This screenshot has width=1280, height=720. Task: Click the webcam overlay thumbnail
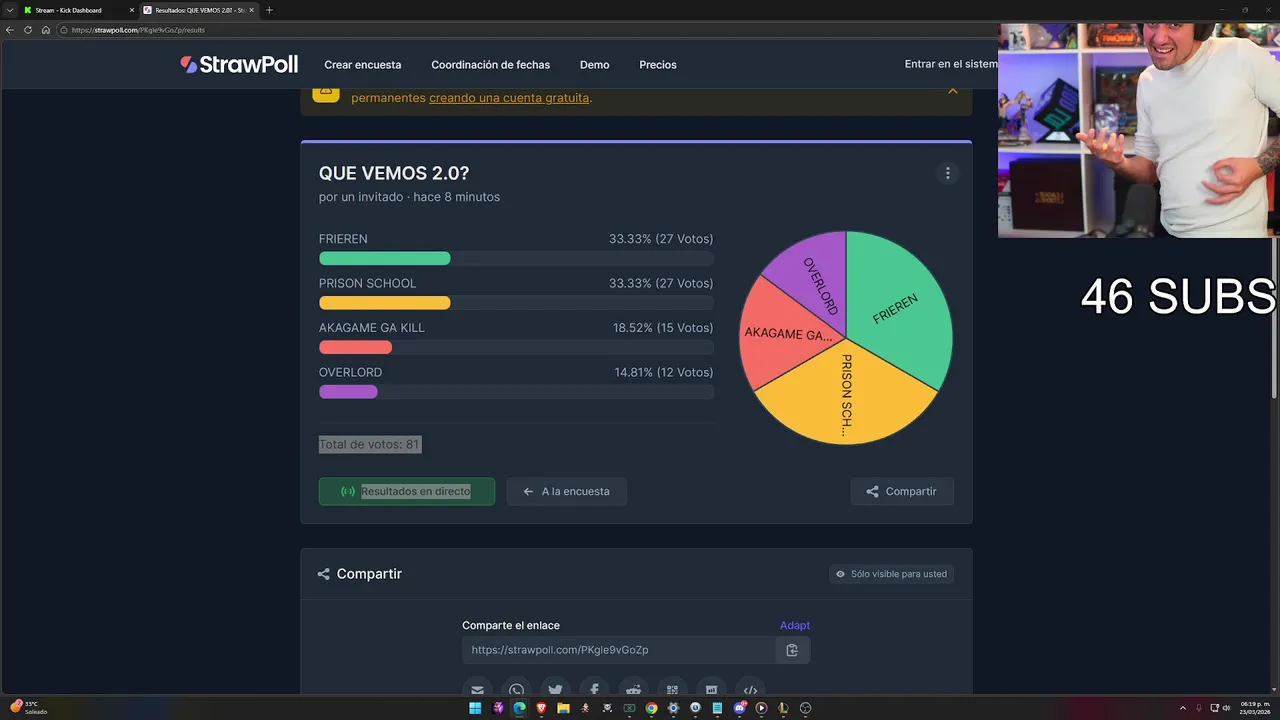click(x=1139, y=130)
